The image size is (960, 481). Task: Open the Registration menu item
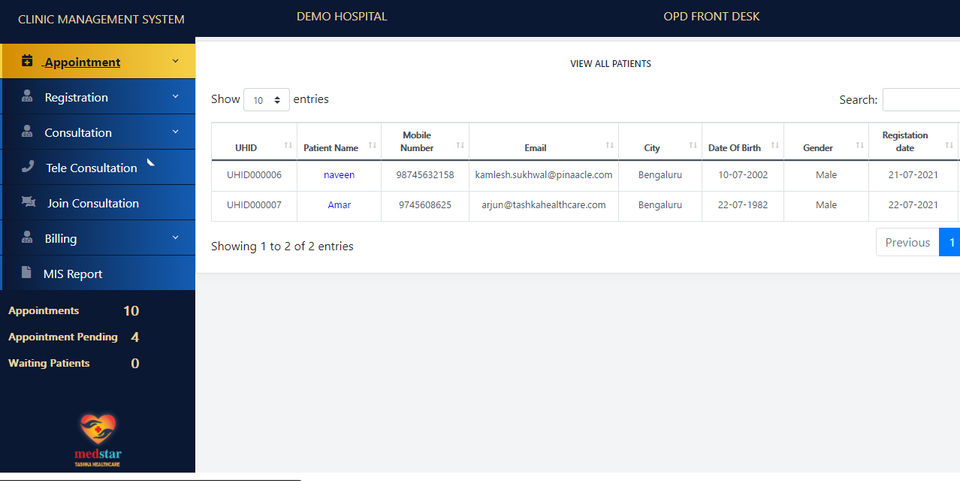click(x=98, y=97)
